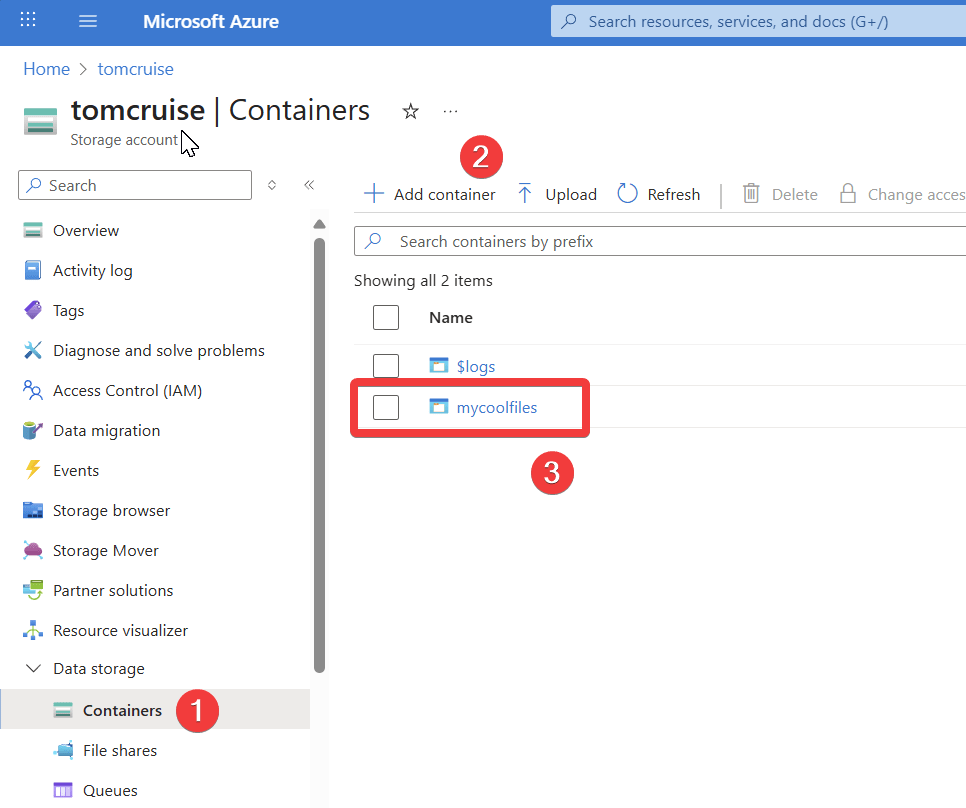Tick the $logs container checkbox
966x808 pixels.
pyautogui.click(x=386, y=366)
